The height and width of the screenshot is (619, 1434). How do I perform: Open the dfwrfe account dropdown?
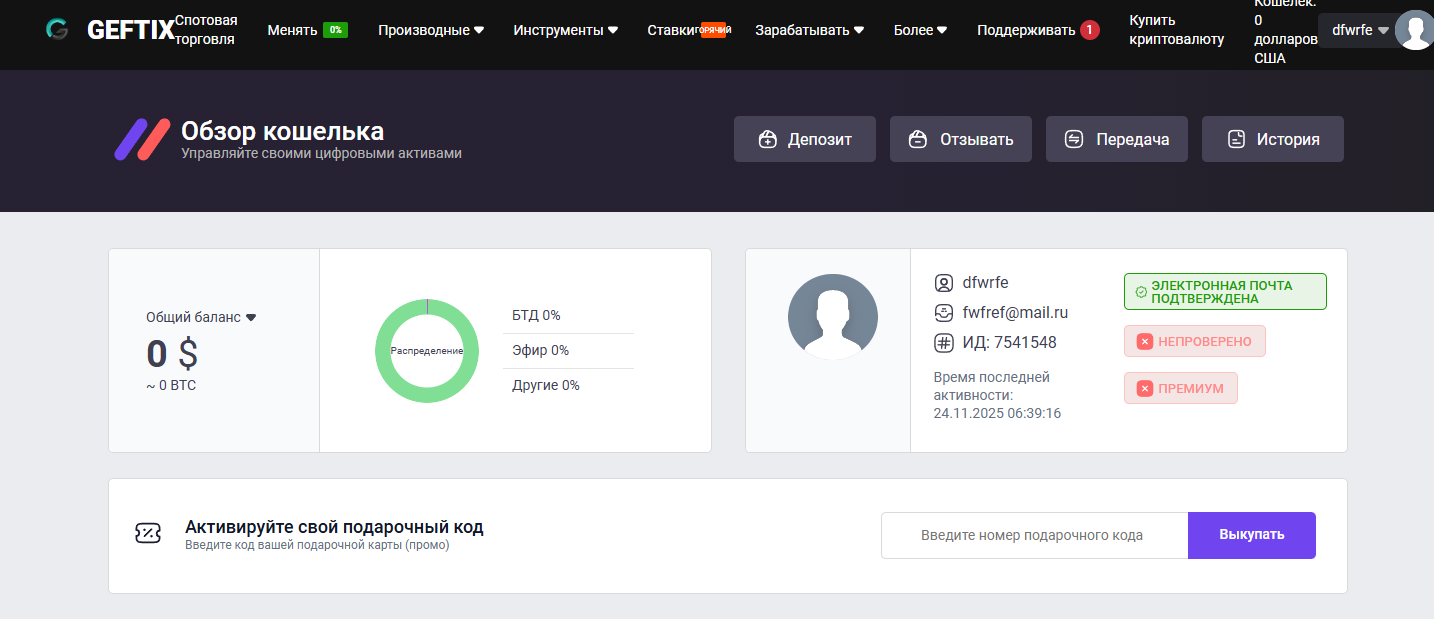1360,30
